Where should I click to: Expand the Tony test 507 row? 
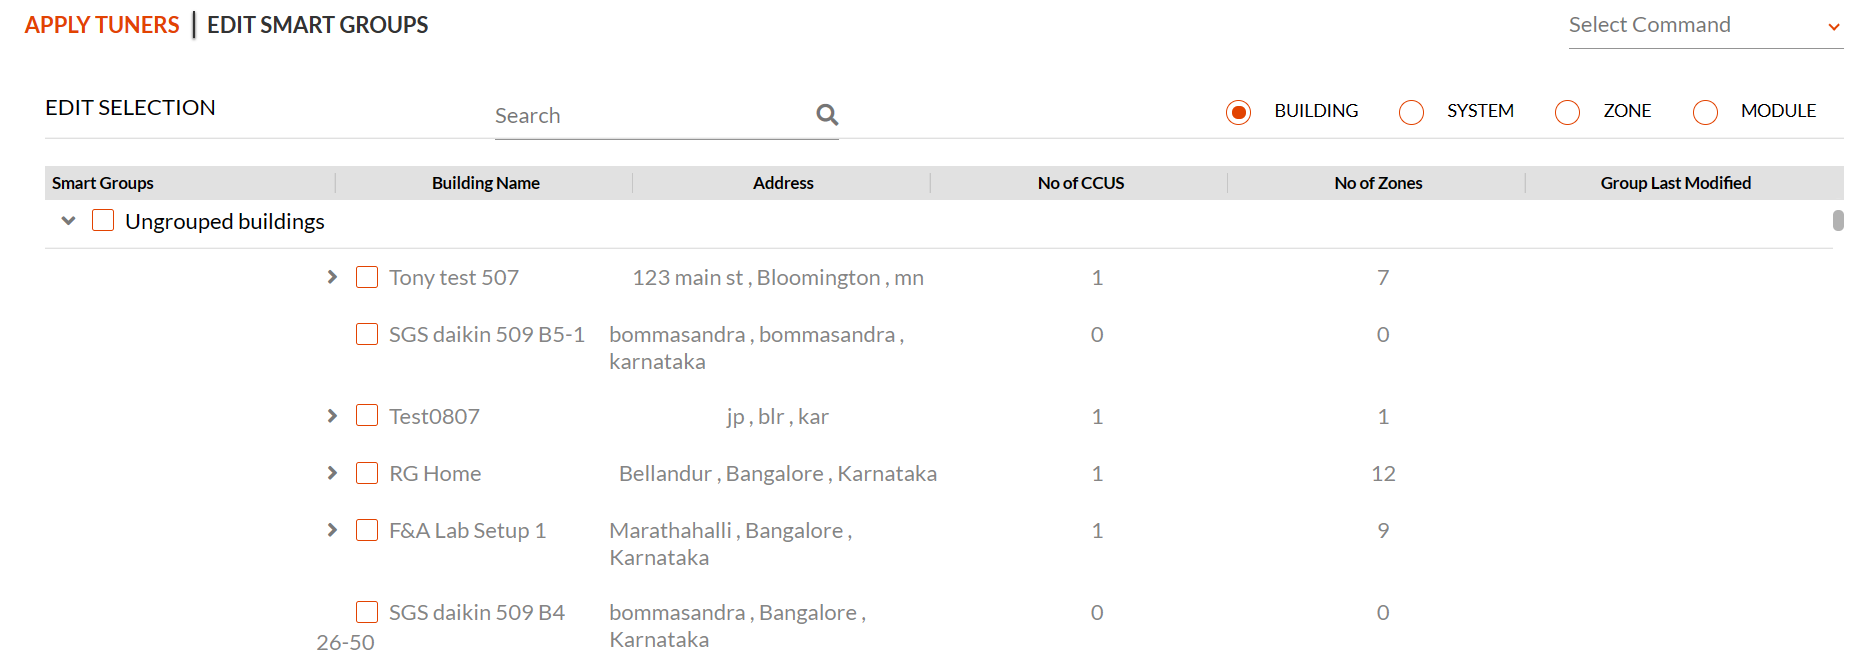332,277
